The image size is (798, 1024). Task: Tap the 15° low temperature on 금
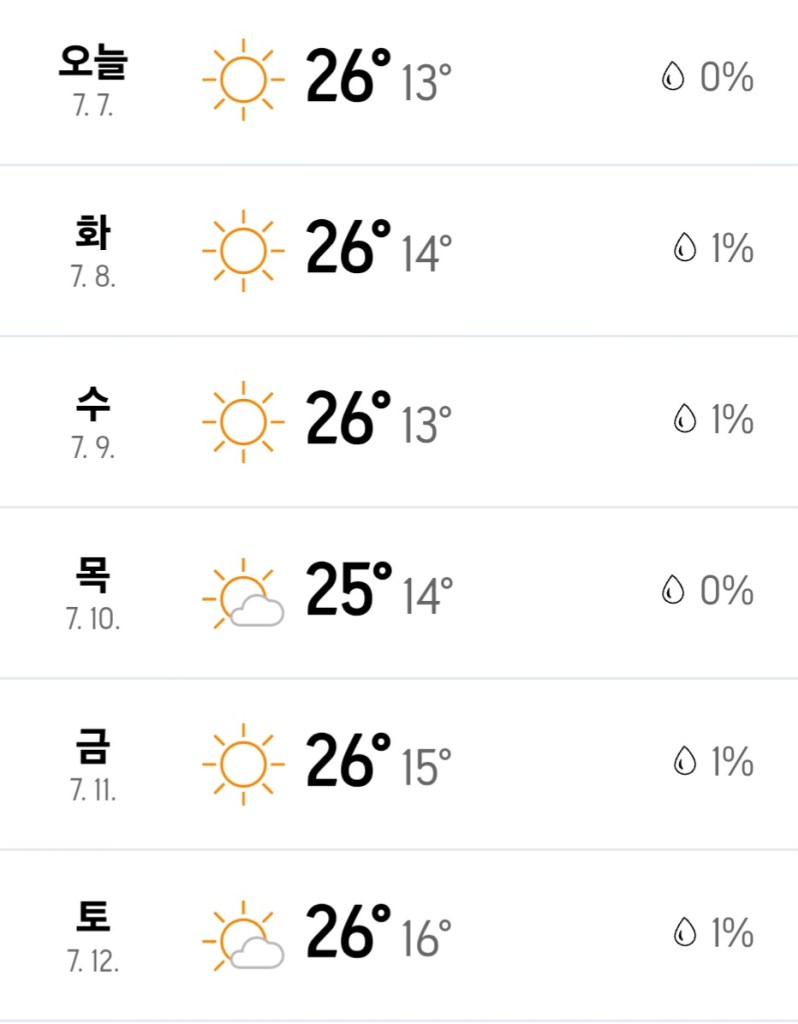[427, 768]
